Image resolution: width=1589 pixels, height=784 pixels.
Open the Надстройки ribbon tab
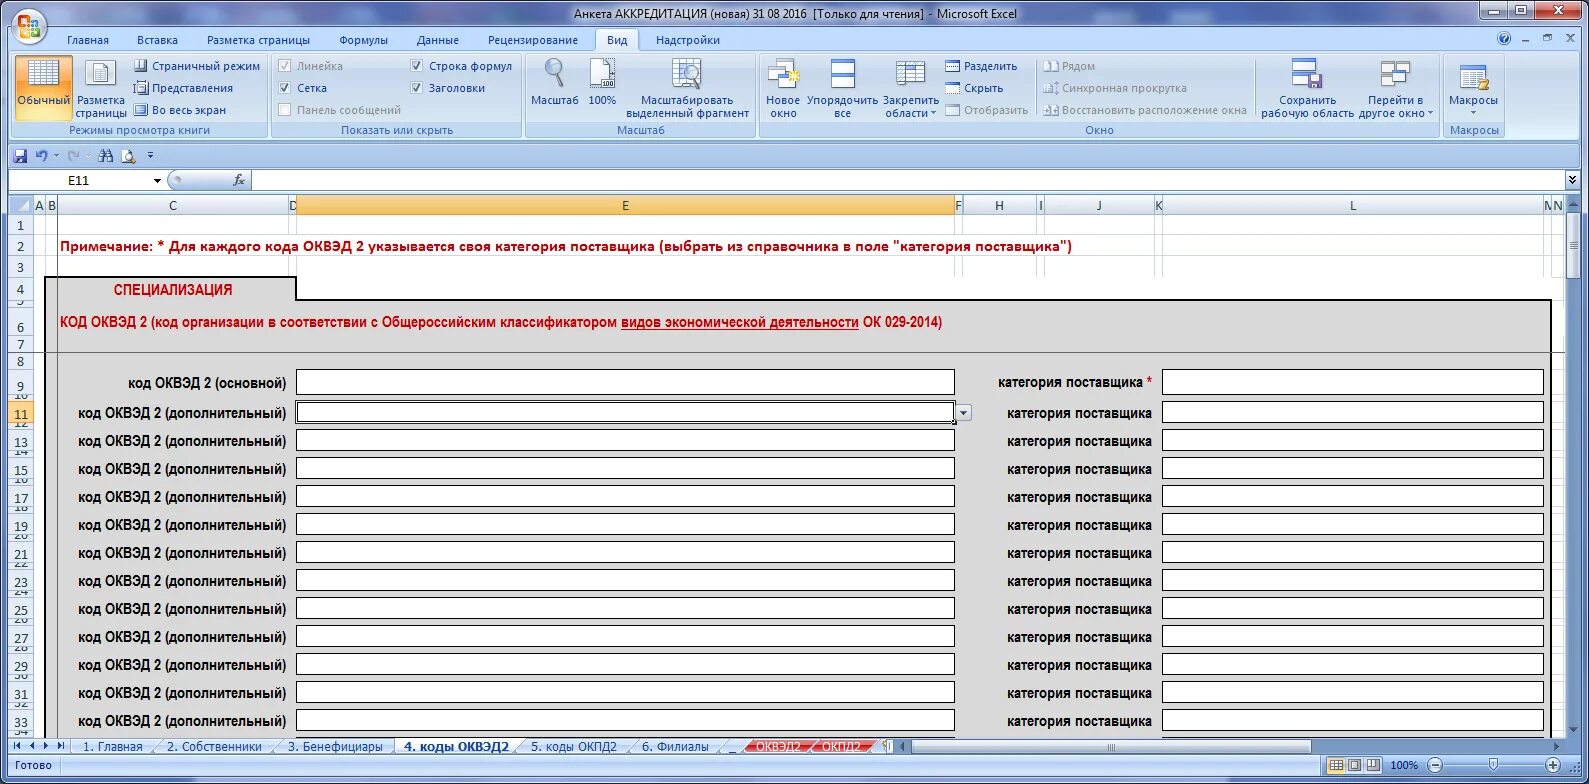click(x=688, y=40)
